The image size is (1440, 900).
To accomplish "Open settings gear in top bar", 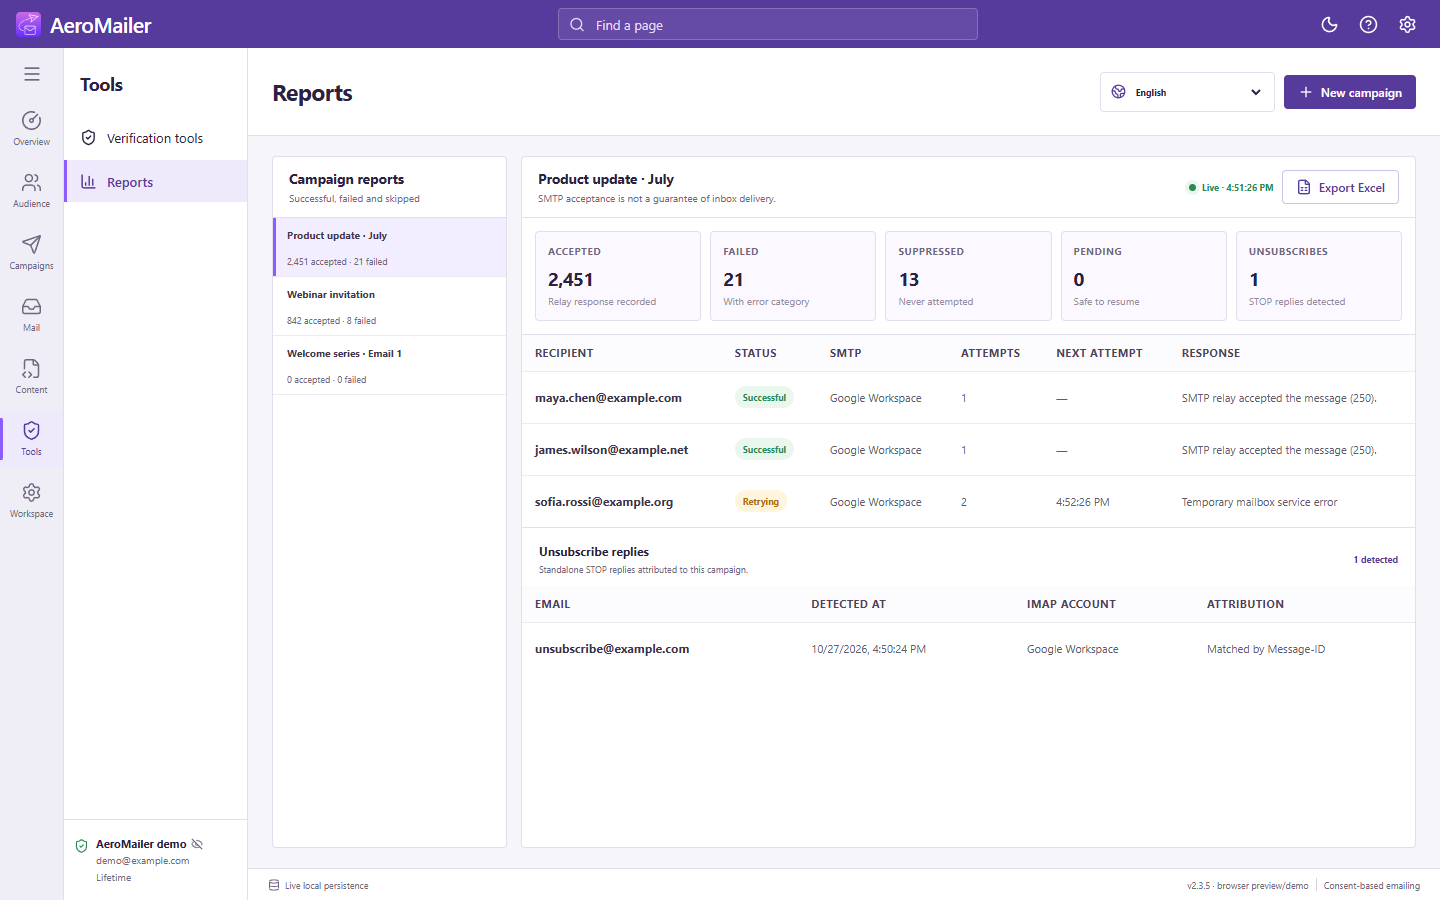I will click(1407, 25).
